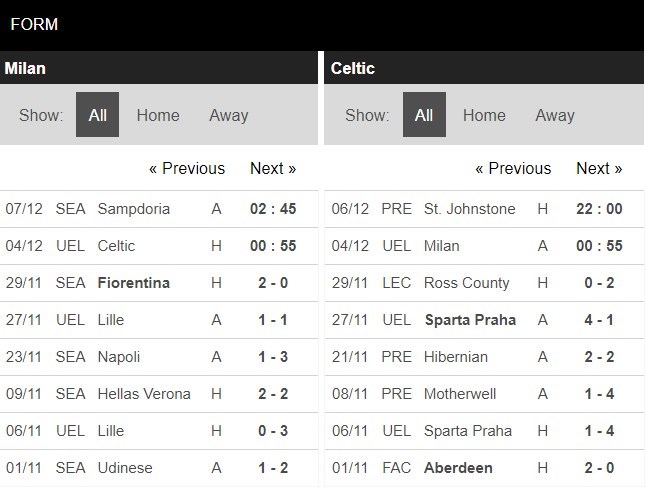Go to Celtic's previous matches page
Viewport: 646px width, 494px height.
point(513,168)
